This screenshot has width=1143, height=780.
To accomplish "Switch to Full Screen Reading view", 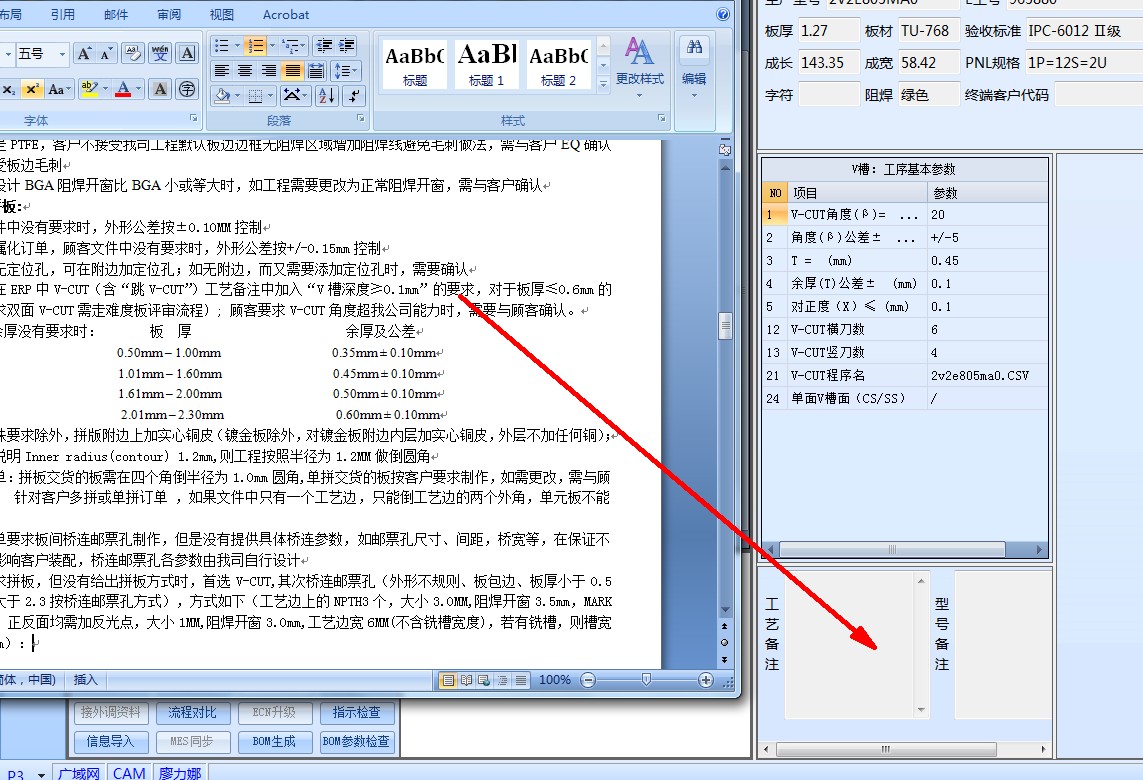I will click(467, 680).
